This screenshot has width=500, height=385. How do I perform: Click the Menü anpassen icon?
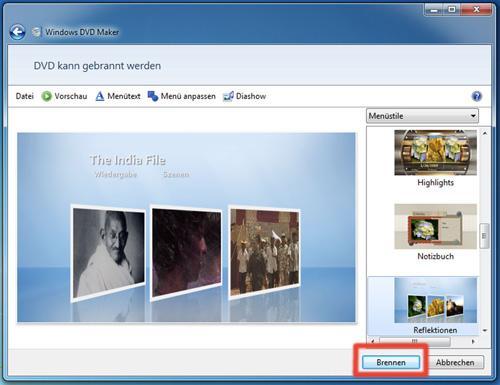pyautogui.click(x=153, y=96)
